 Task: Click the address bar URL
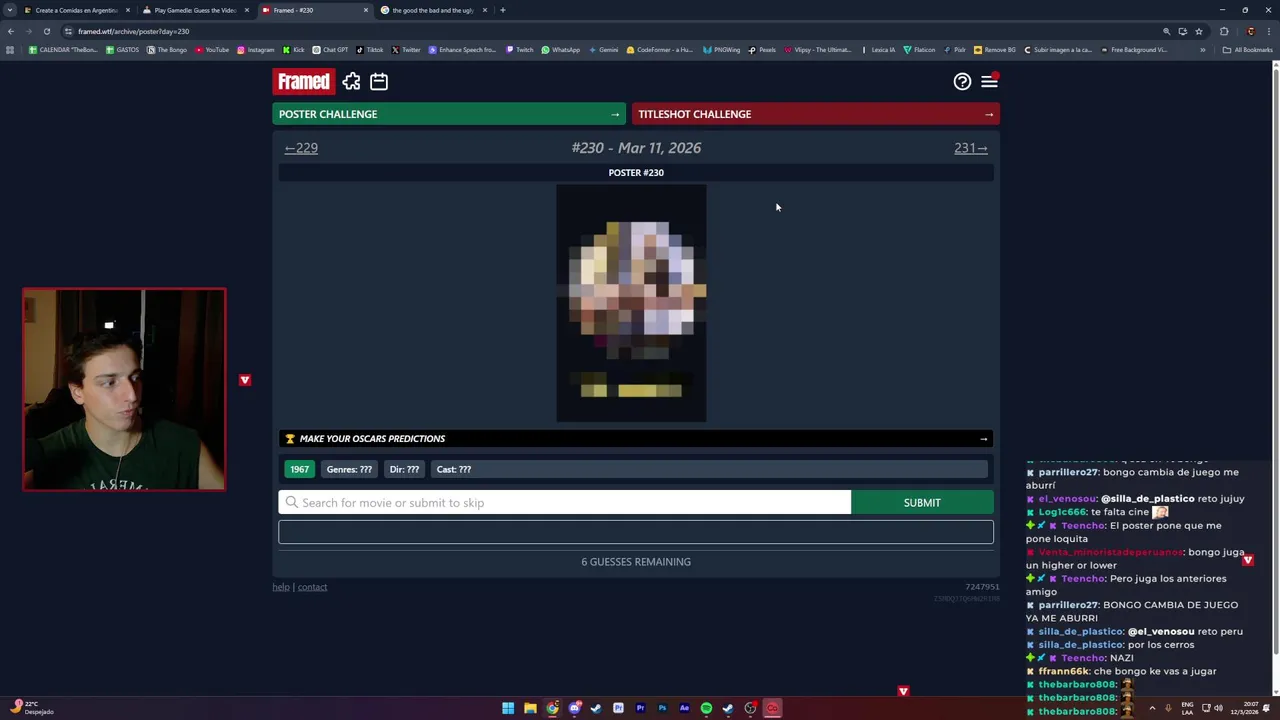click(133, 31)
